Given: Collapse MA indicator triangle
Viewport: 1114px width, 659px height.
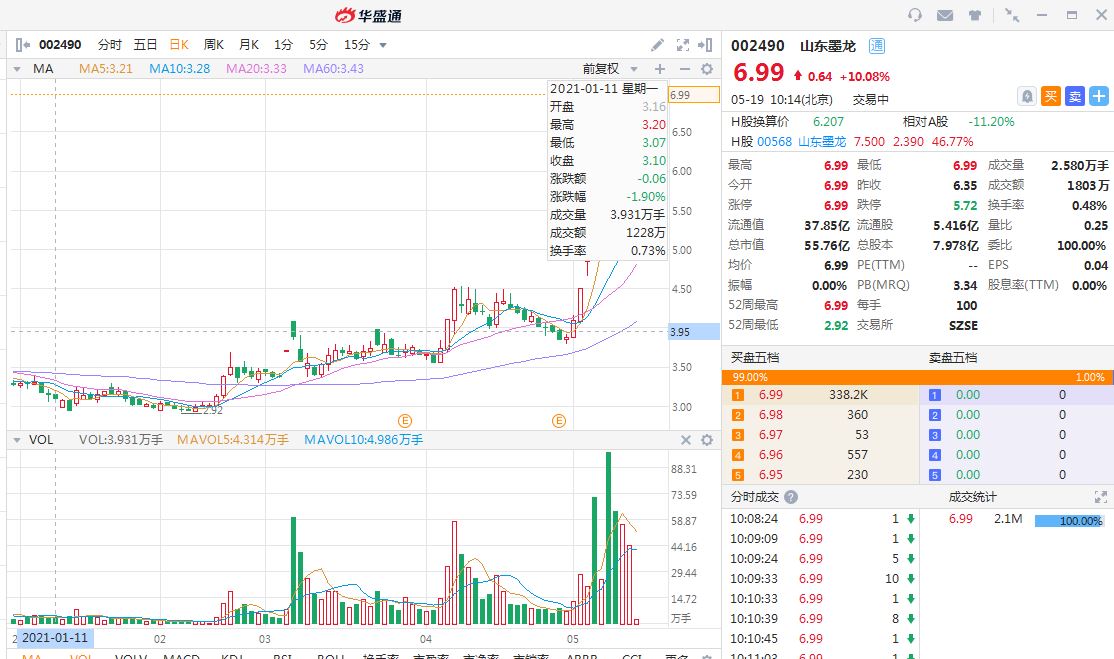Looking at the screenshot, I should pyautogui.click(x=16, y=69).
